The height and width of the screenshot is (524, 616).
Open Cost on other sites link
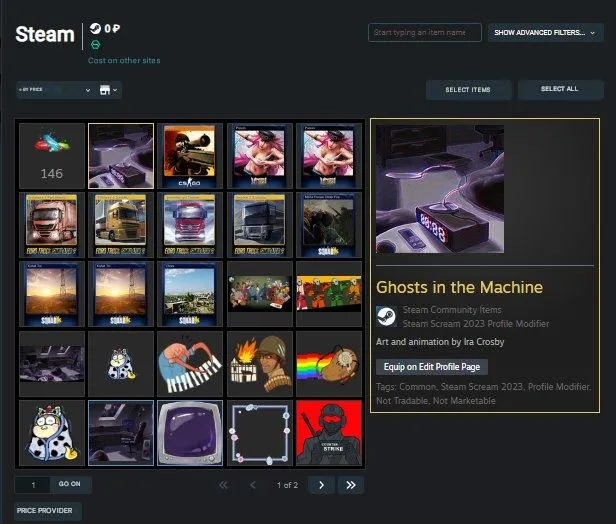(x=124, y=60)
